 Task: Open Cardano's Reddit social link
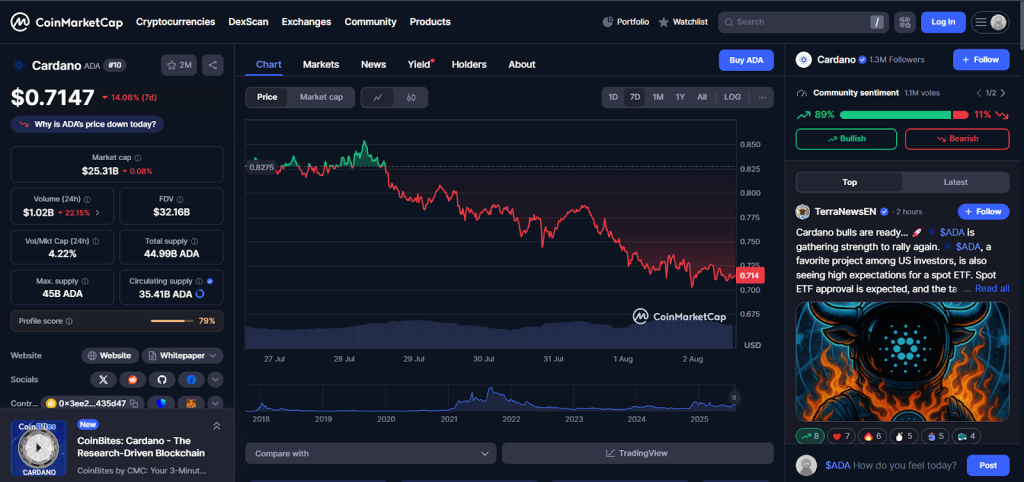tap(133, 379)
